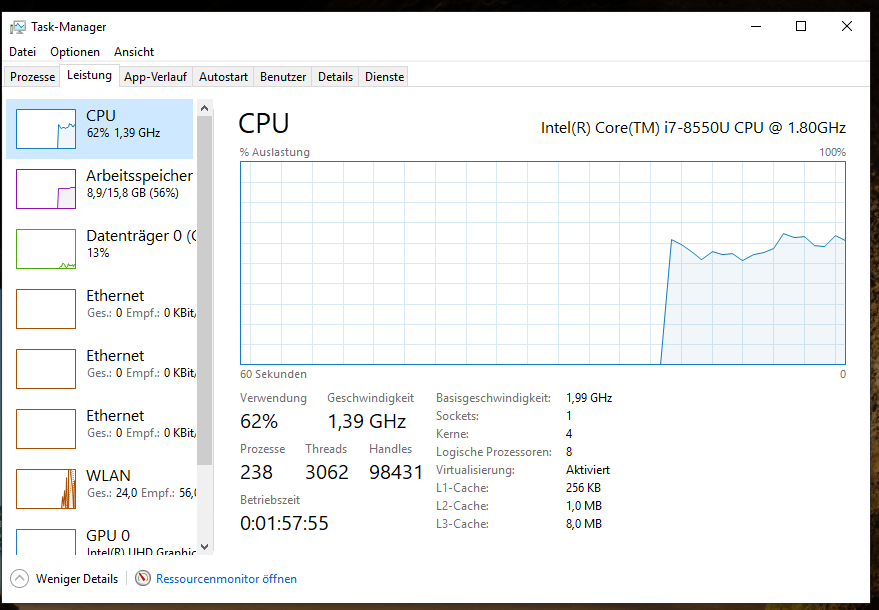
Task: Click the Ressourcenmonitor öffnen link
Action: pyautogui.click(x=226, y=579)
